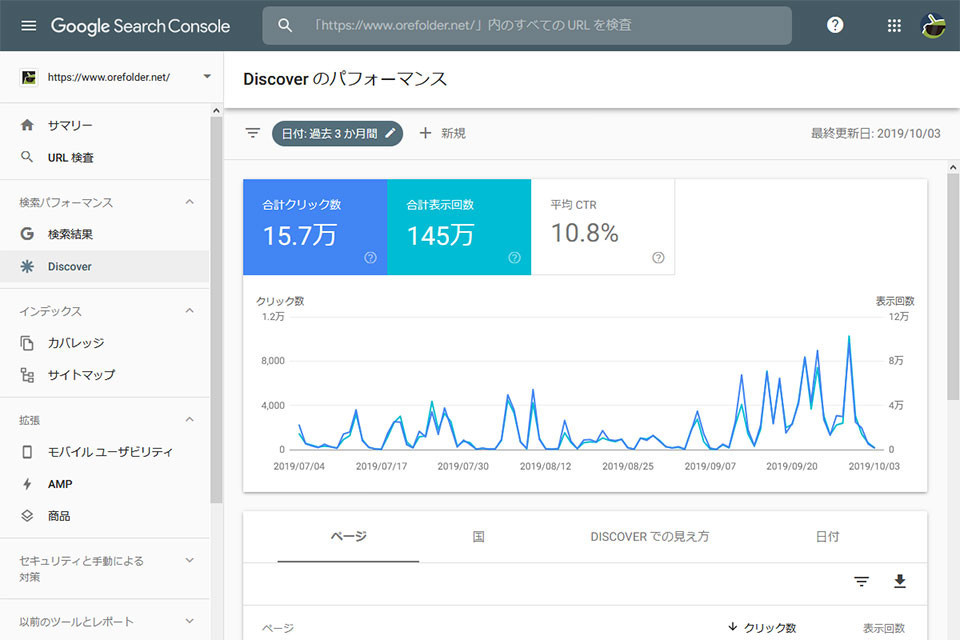Click the orefolder.net property favicon
Viewport: 960px width, 640px height.
tap(29, 77)
